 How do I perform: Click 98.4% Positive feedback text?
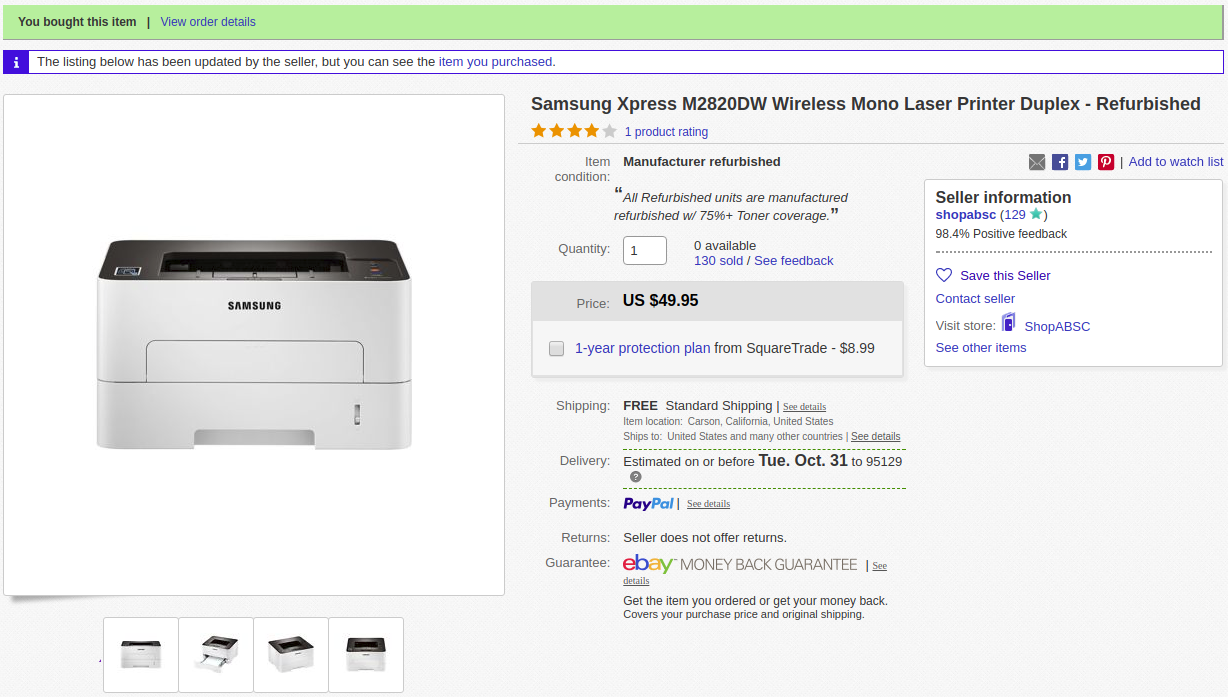click(x=1001, y=234)
